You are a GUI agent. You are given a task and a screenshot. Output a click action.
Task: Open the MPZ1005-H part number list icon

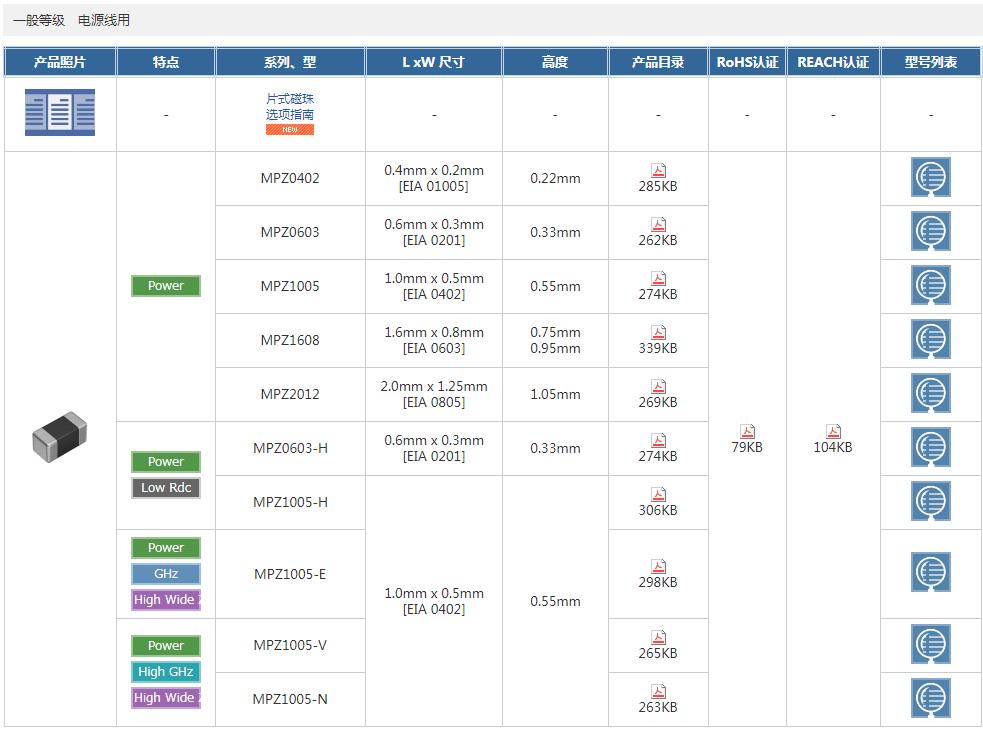tap(930, 502)
